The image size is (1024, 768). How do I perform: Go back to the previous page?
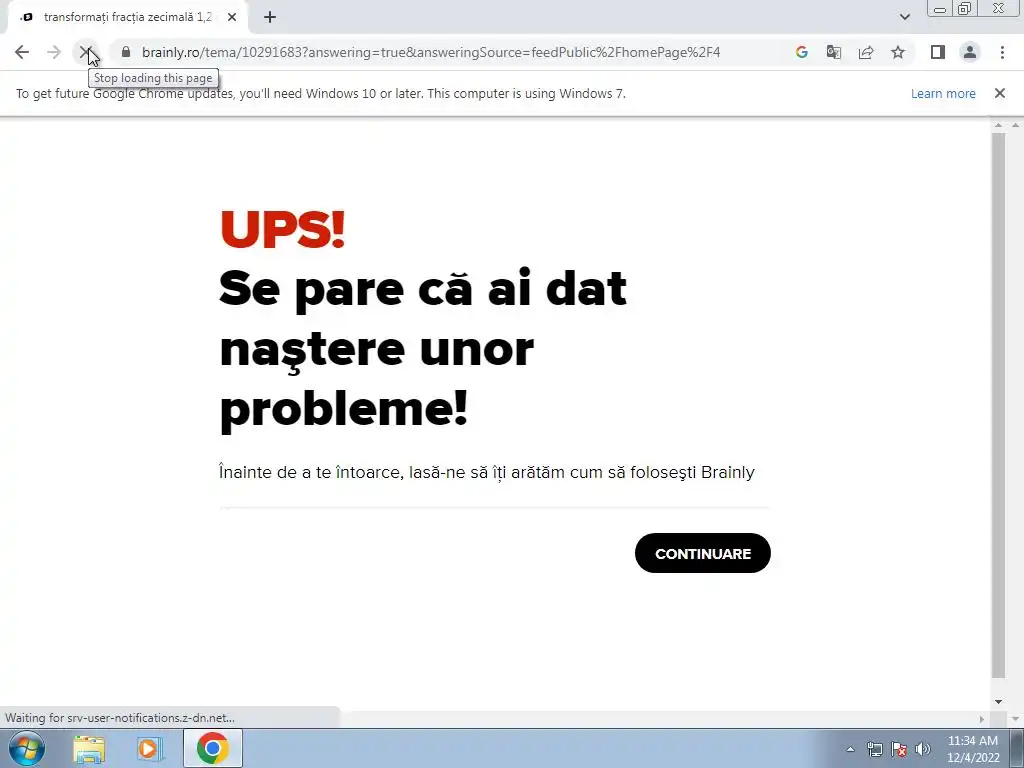22,52
